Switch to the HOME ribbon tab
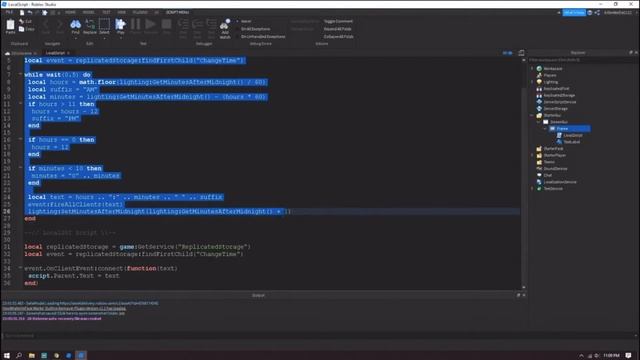Screen dimensions: 640x360 [70, 13]
